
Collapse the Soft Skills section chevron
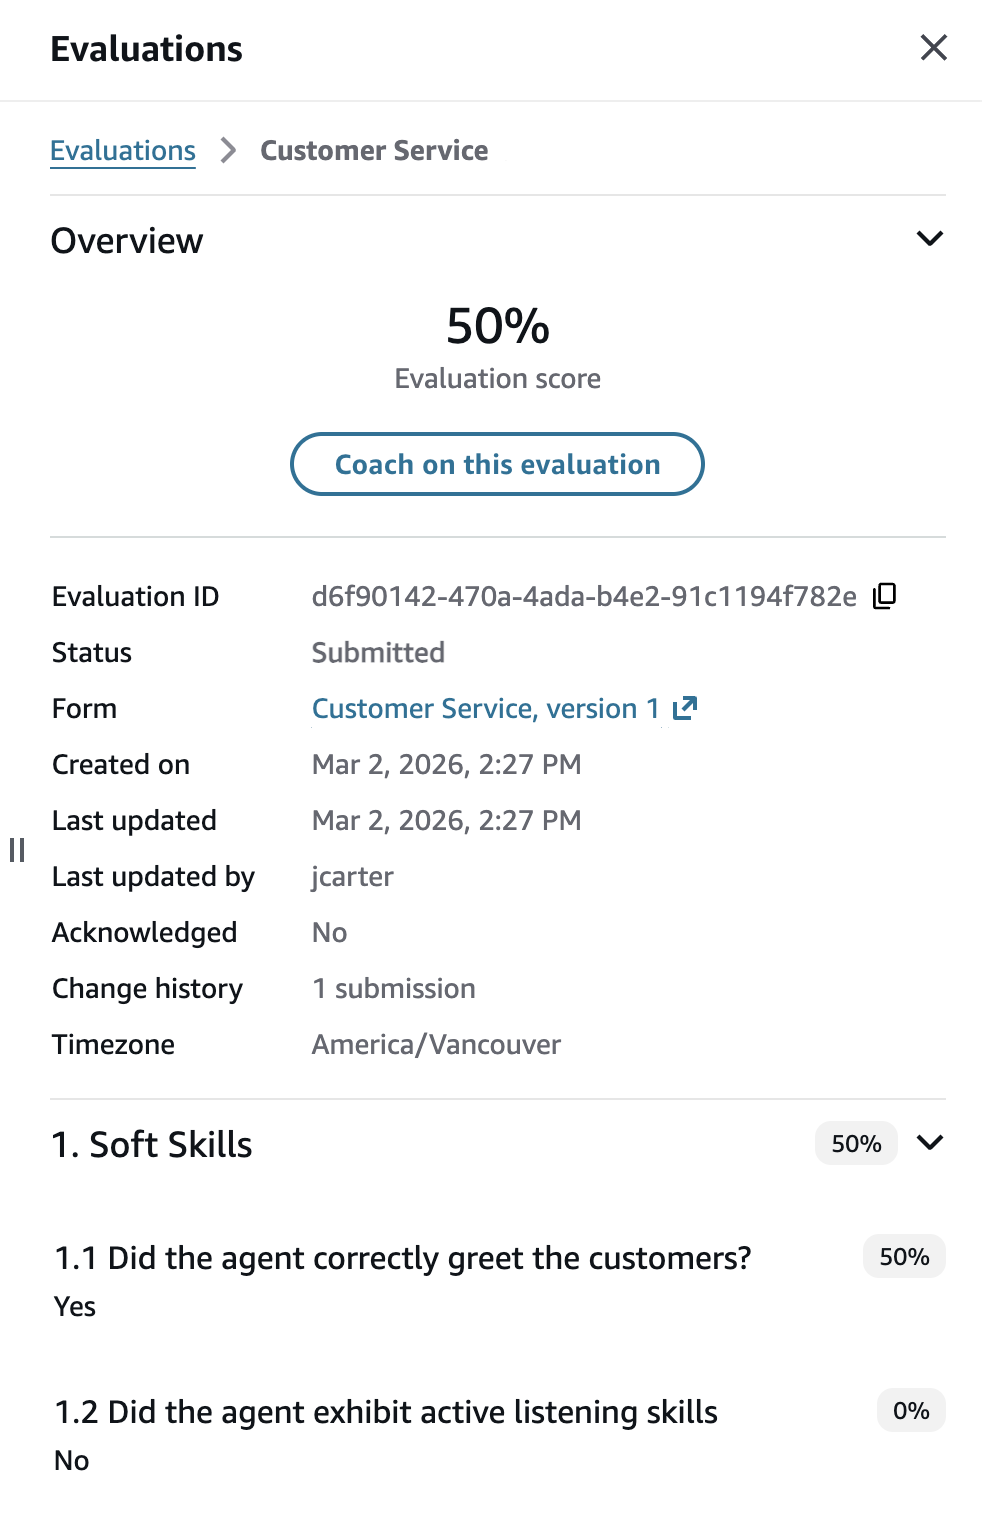(931, 1143)
